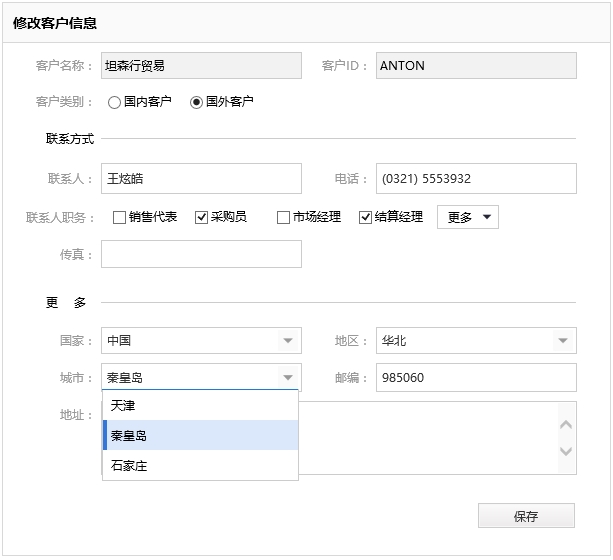The image size is (613, 560).
Task: Click the address box scroll up arrow
Action: pos(566,425)
